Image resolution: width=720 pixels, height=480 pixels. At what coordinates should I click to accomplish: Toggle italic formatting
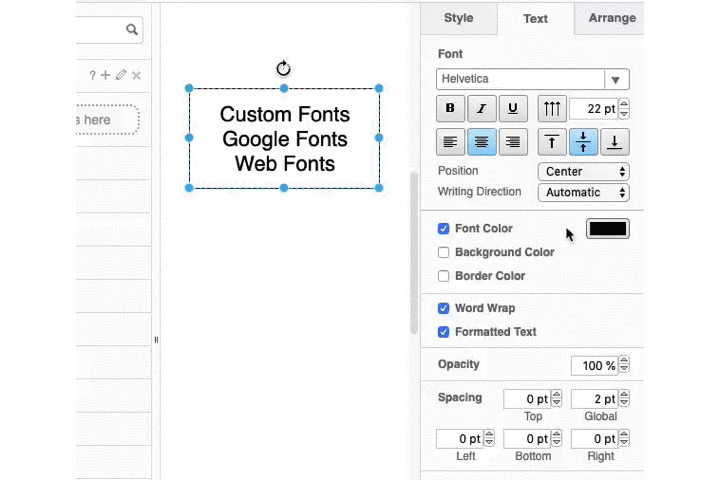click(x=481, y=108)
